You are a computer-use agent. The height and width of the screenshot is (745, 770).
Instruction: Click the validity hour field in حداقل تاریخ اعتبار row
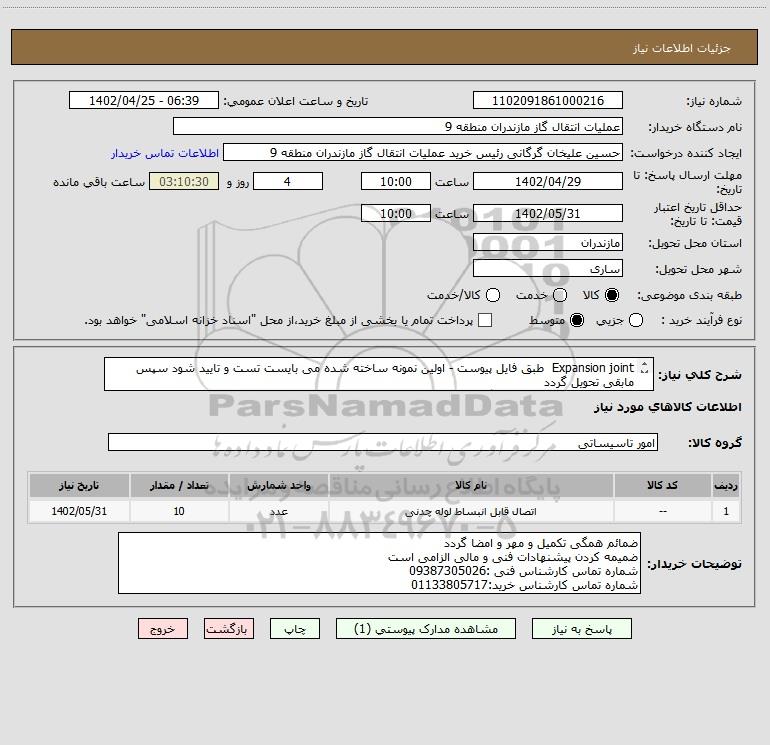click(x=396, y=214)
